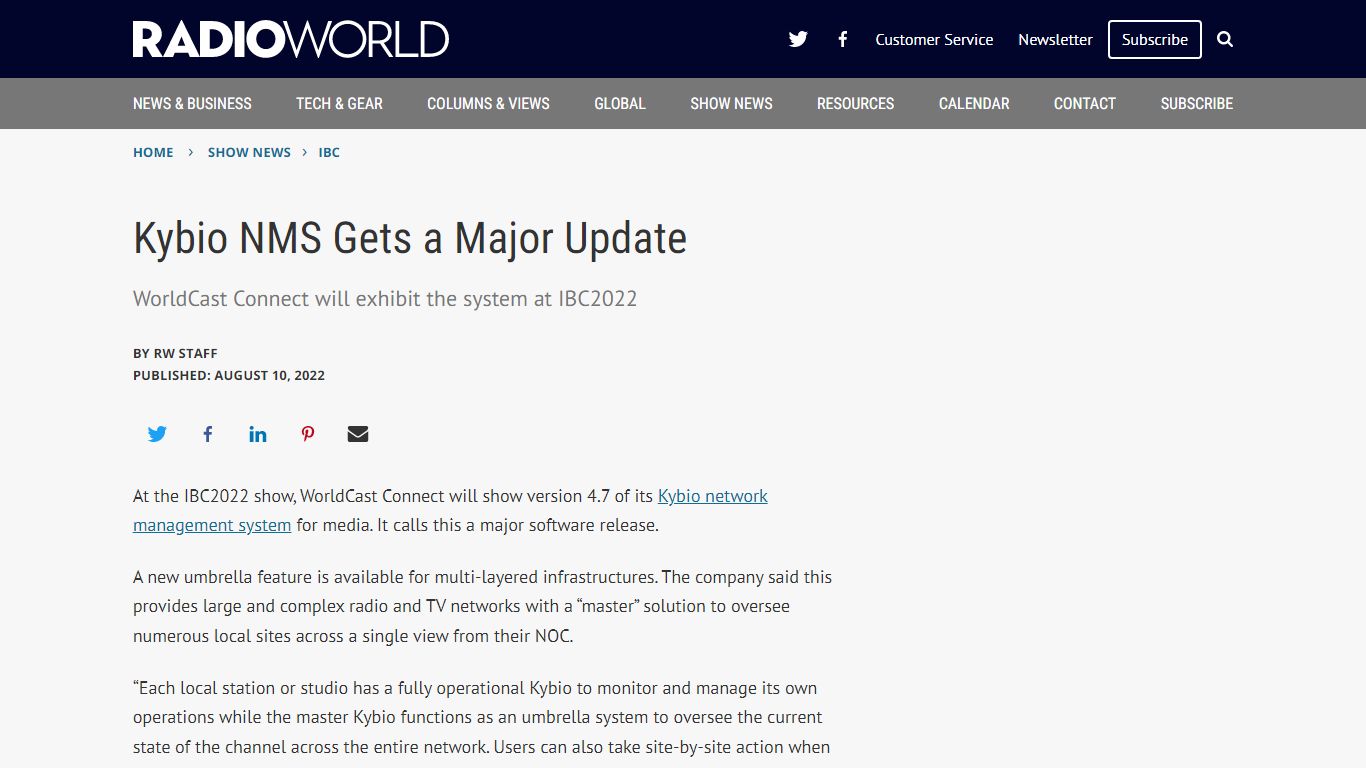Click the headline 'Kybio NMS Gets a Major Update'
Viewport: 1366px width, 768px height.
point(410,239)
